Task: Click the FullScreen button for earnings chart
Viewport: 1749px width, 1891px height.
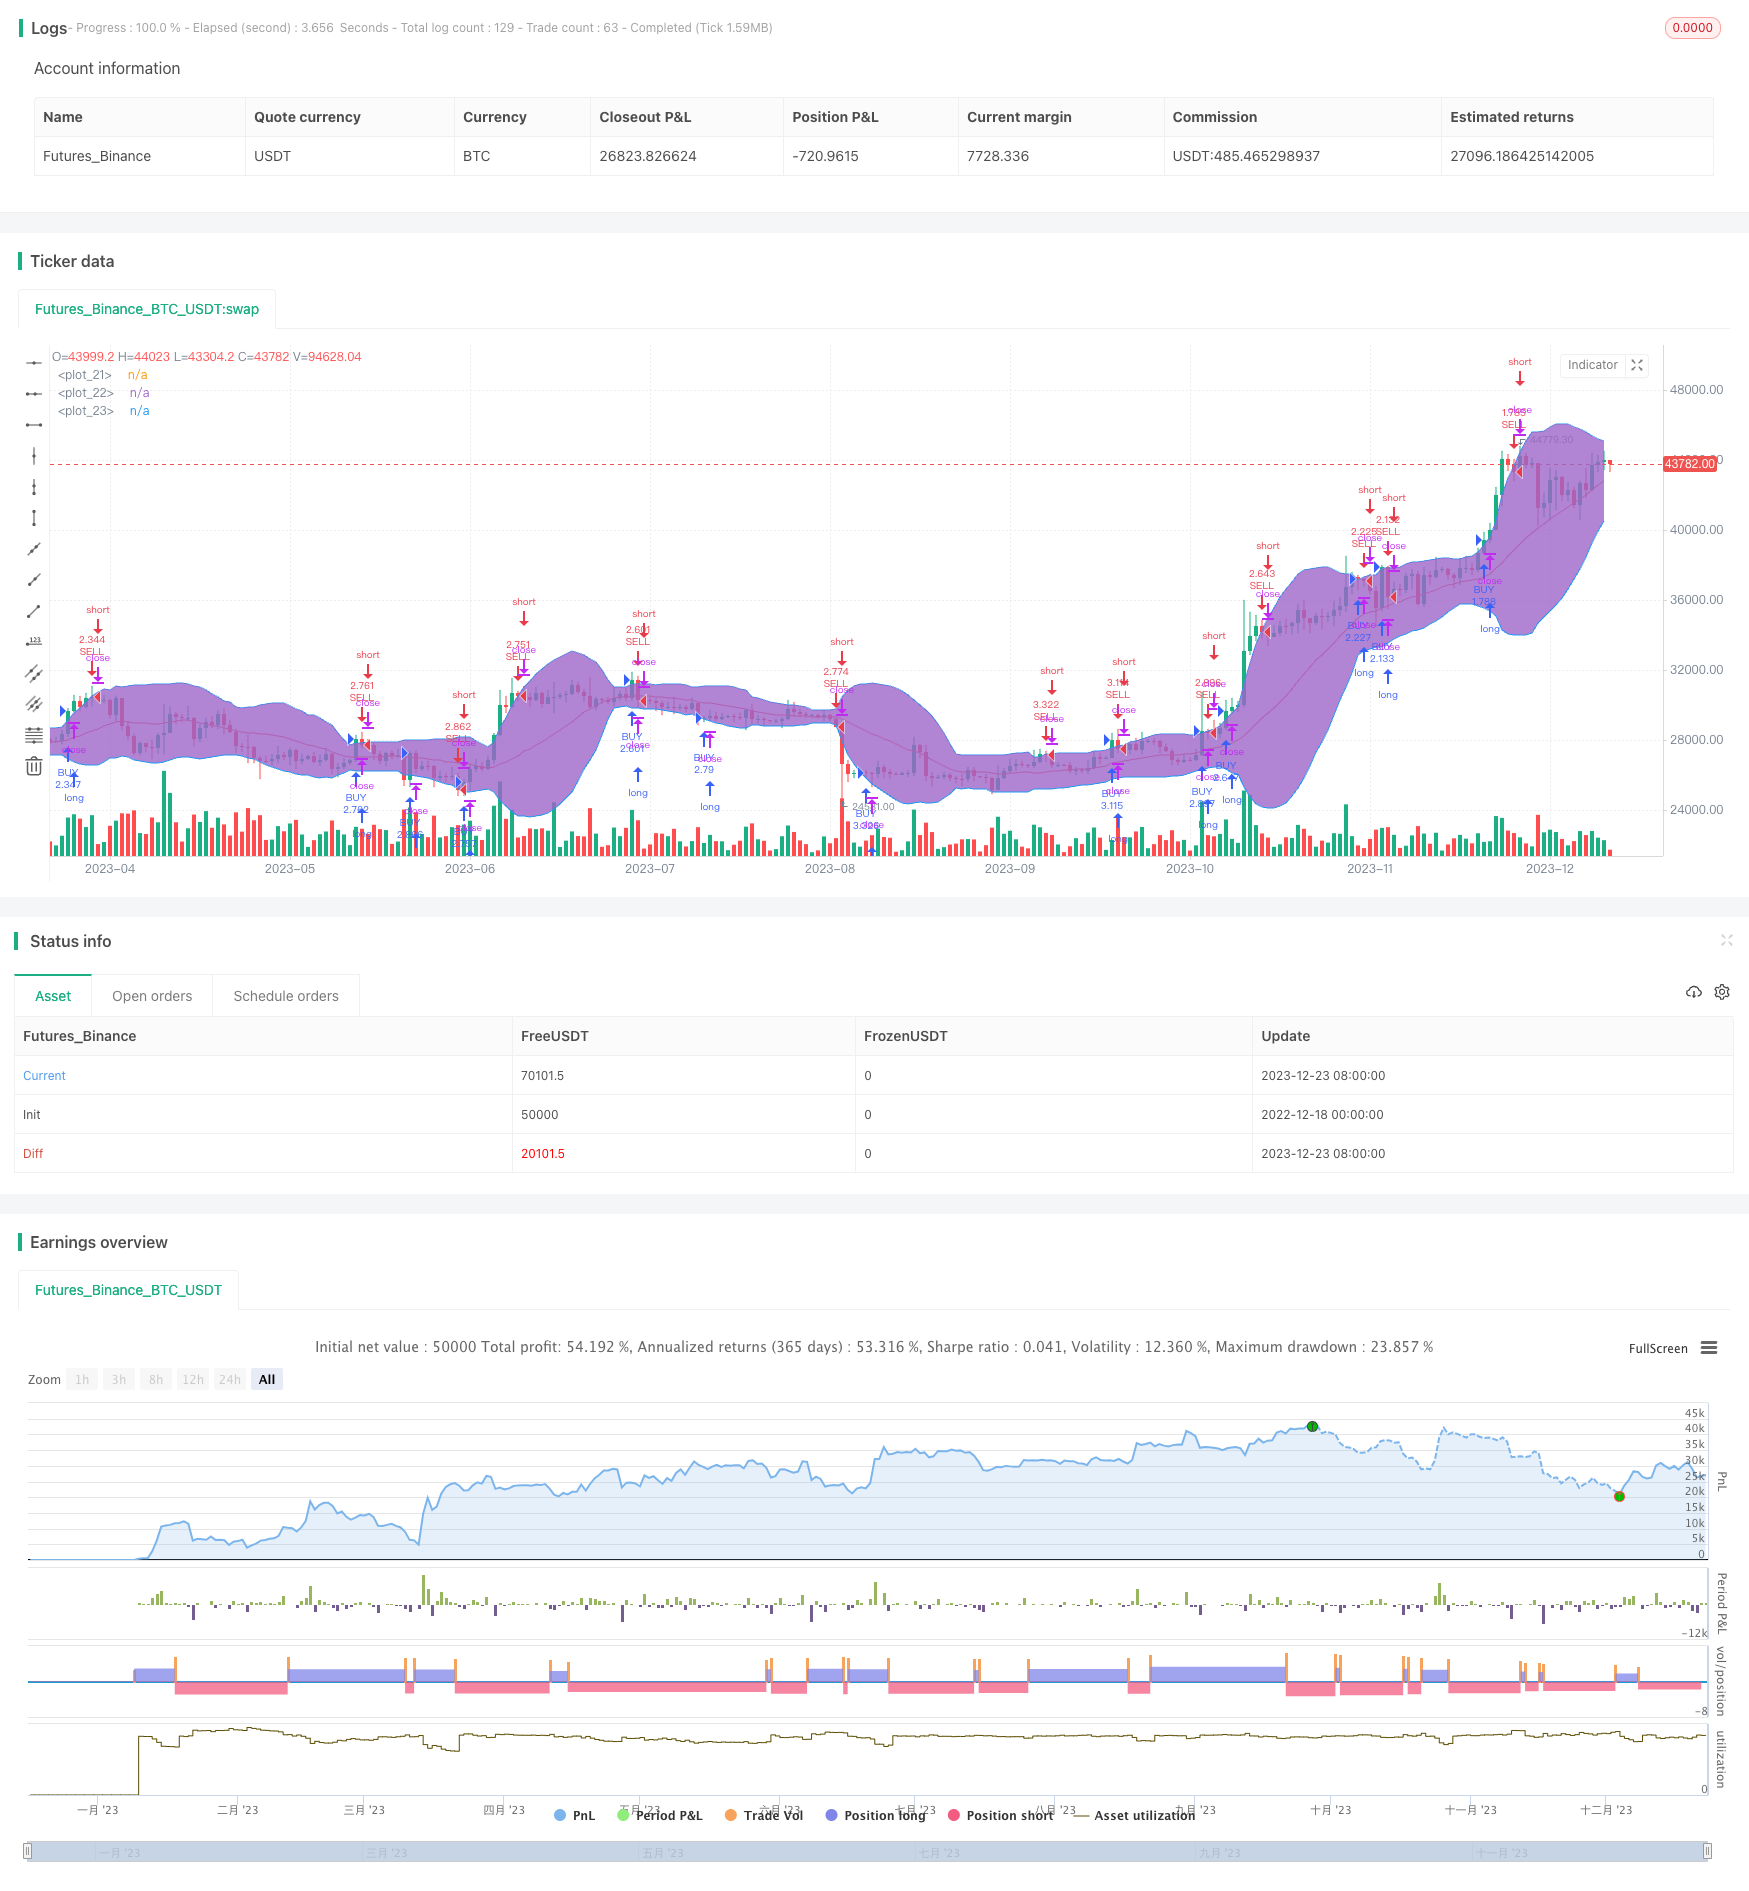Action: point(1657,1348)
